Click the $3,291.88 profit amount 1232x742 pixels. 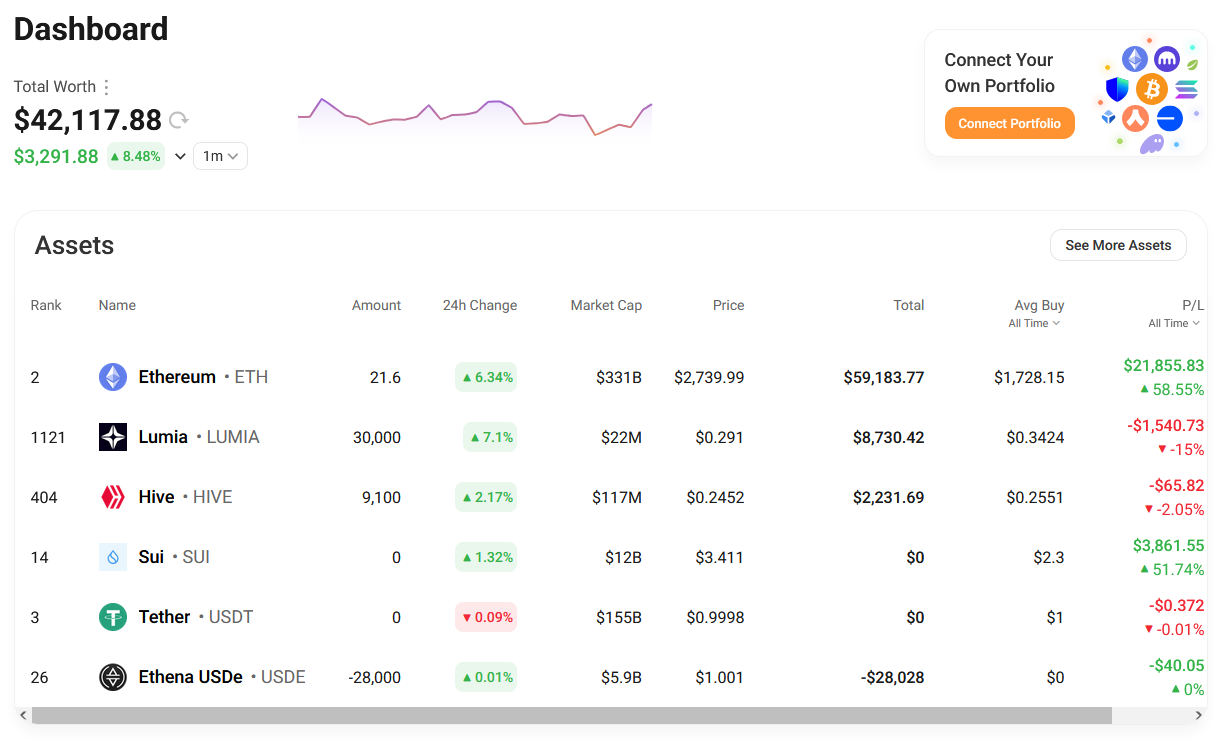click(56, 156)
